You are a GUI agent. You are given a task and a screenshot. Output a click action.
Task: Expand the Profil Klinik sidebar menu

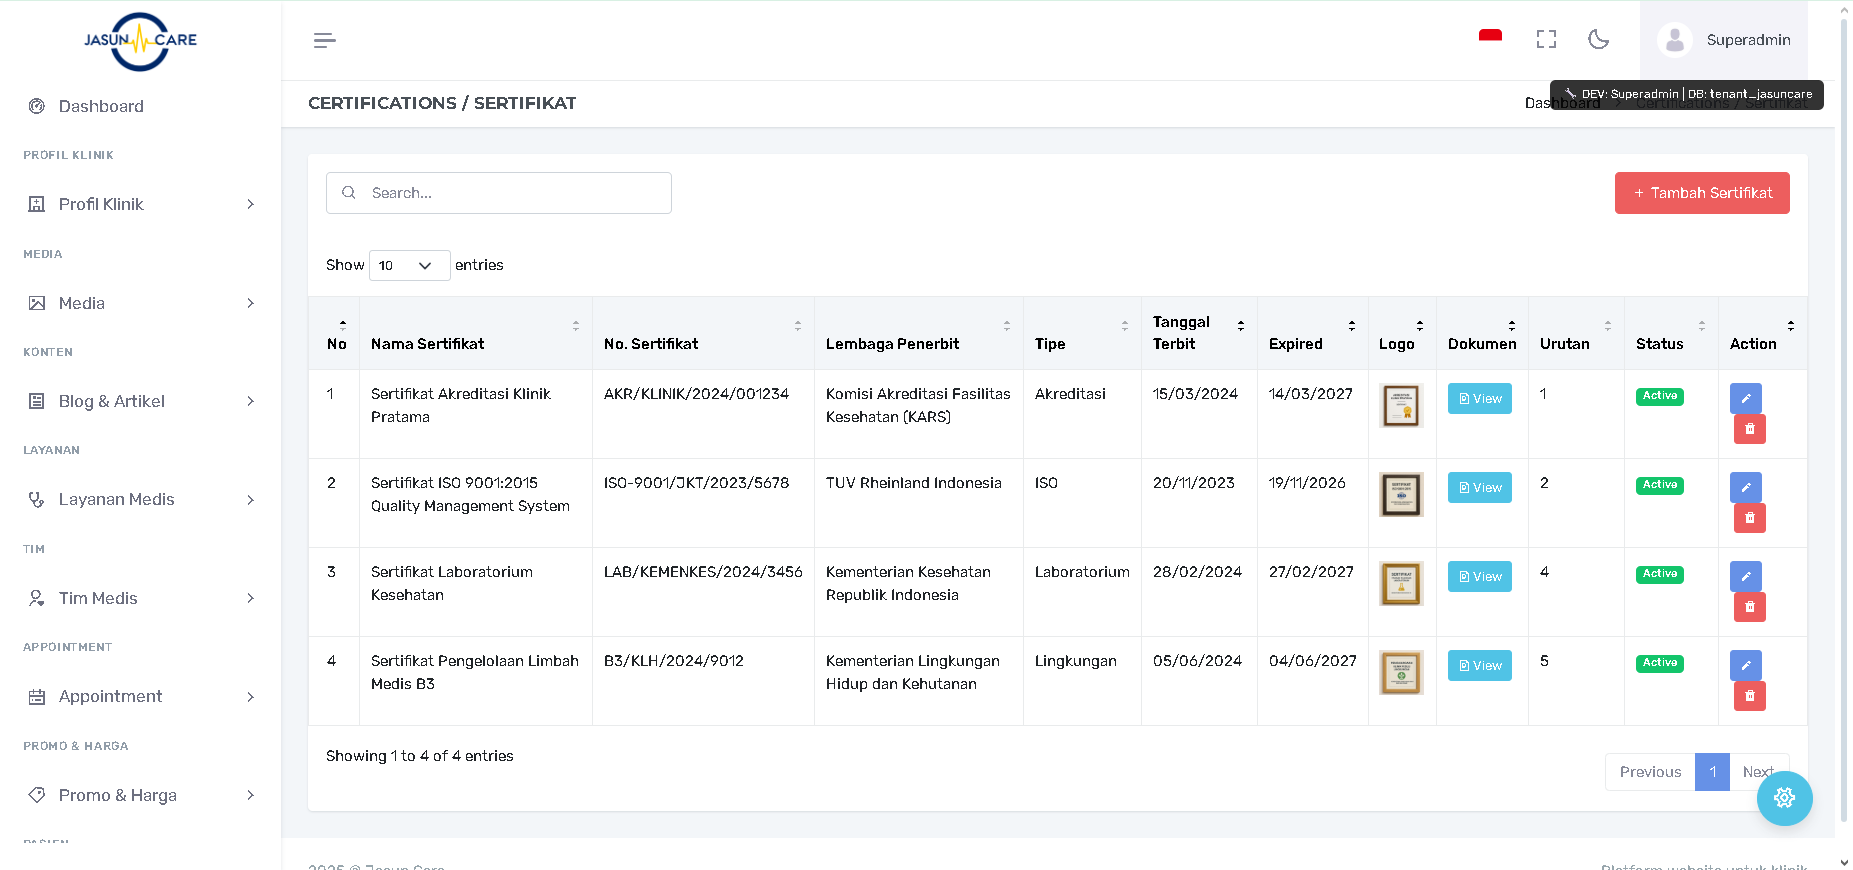coord(140,204)
